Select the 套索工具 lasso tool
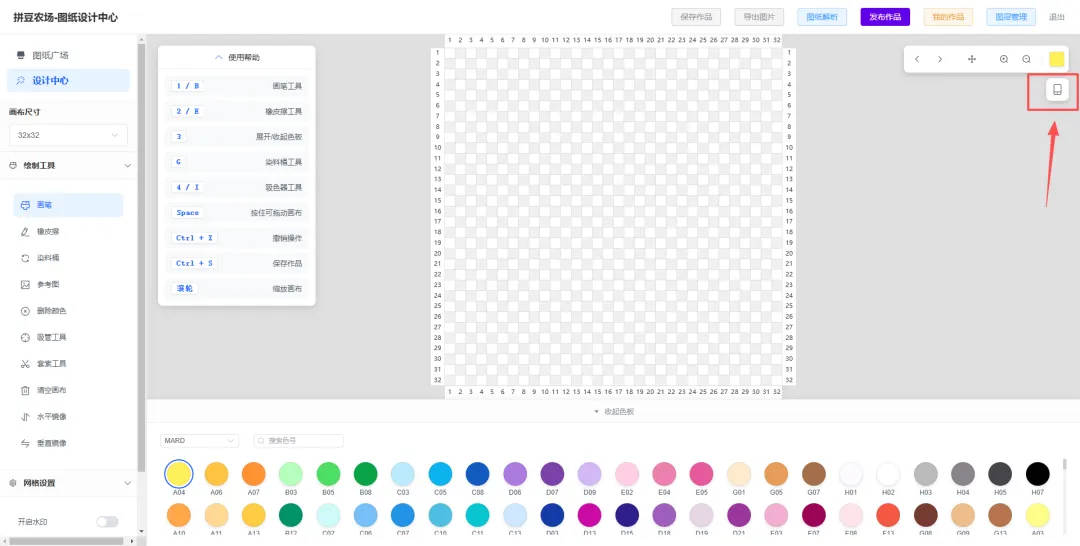Viewport: 1080px width, 546px height. pyautogui.click(x=68, y=364)
